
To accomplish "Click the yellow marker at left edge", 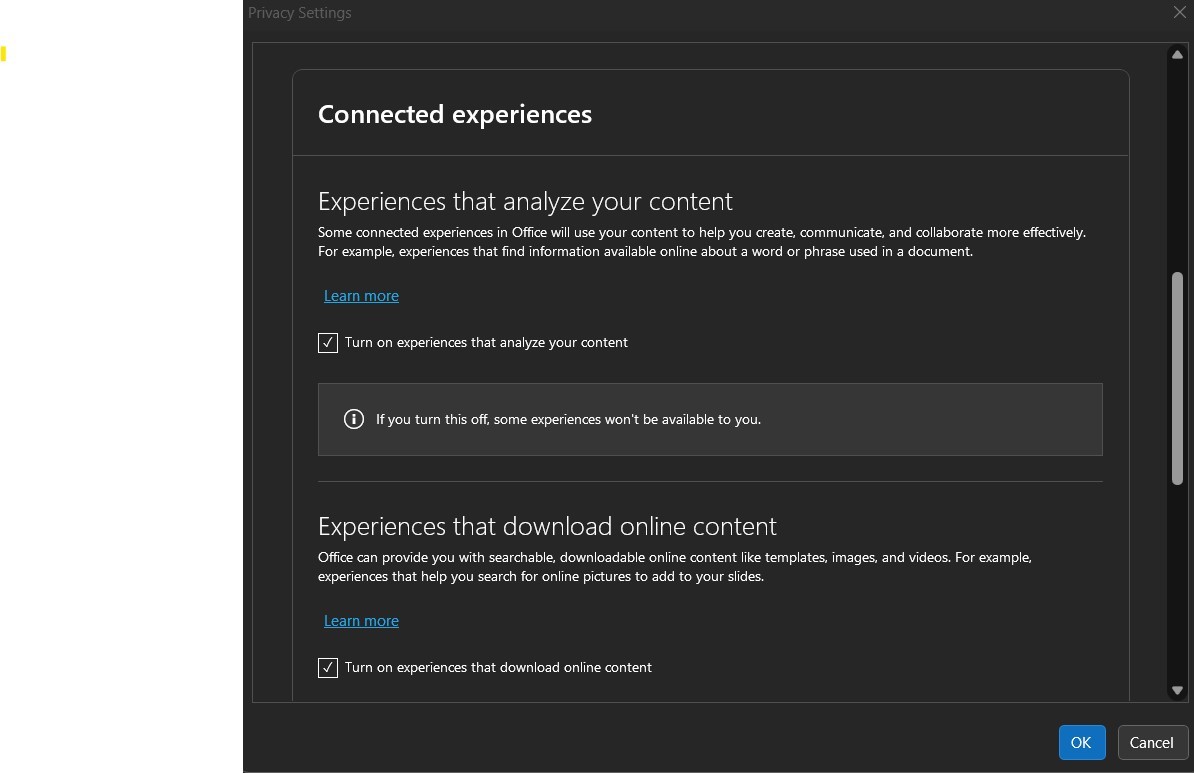I will 4,54.
